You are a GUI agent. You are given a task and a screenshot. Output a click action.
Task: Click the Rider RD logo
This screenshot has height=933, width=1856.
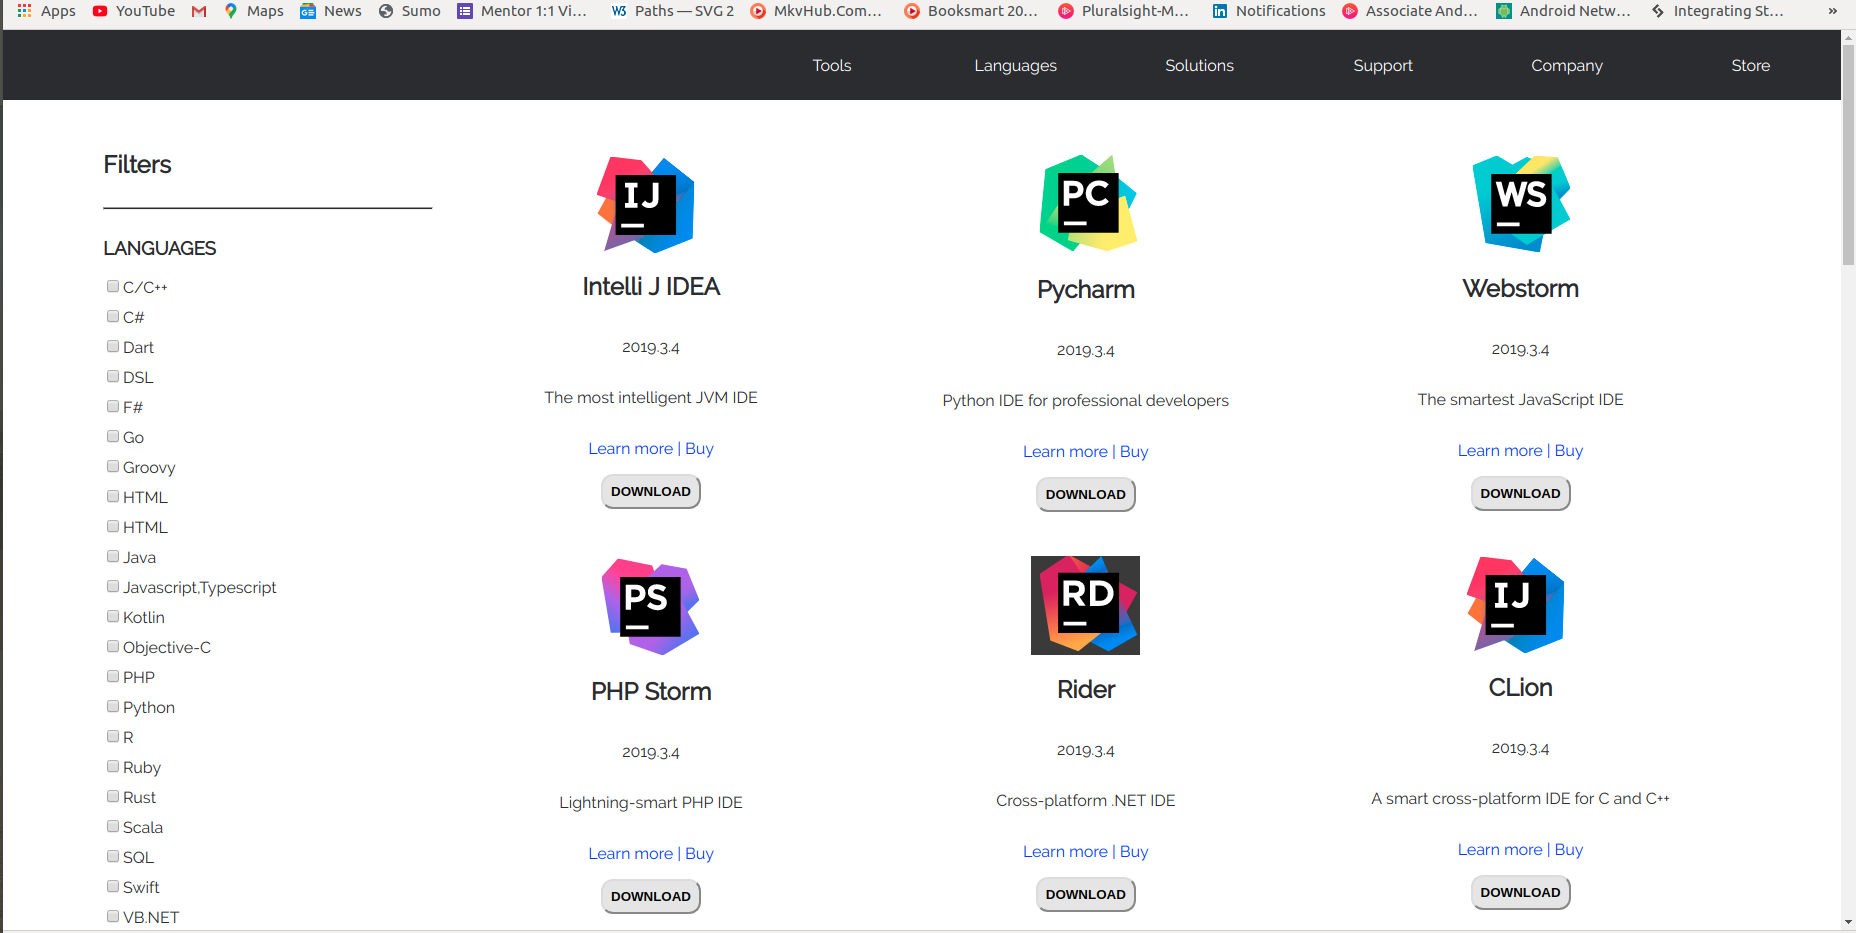pos(1085,605)
